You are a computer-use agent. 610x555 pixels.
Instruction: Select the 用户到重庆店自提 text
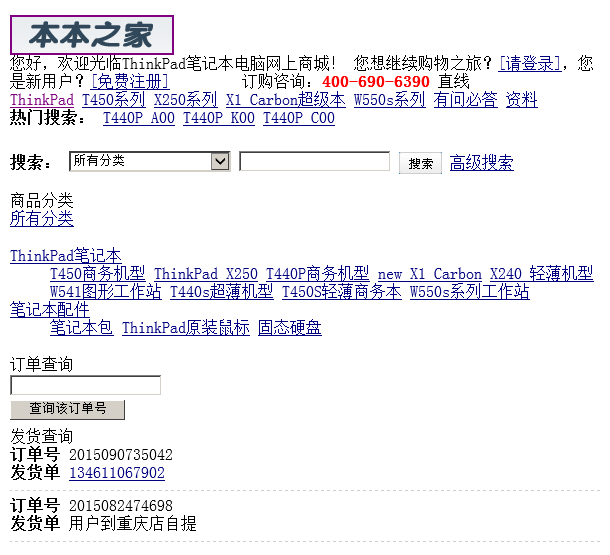[x=133, y=523]
